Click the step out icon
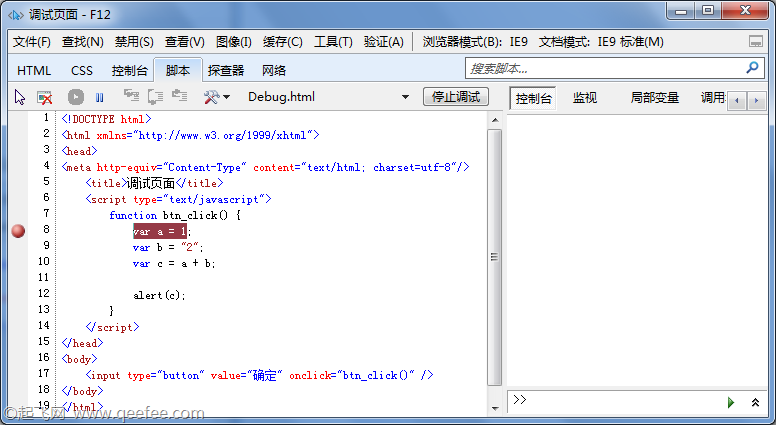776x425 pixels. (179, 96)
